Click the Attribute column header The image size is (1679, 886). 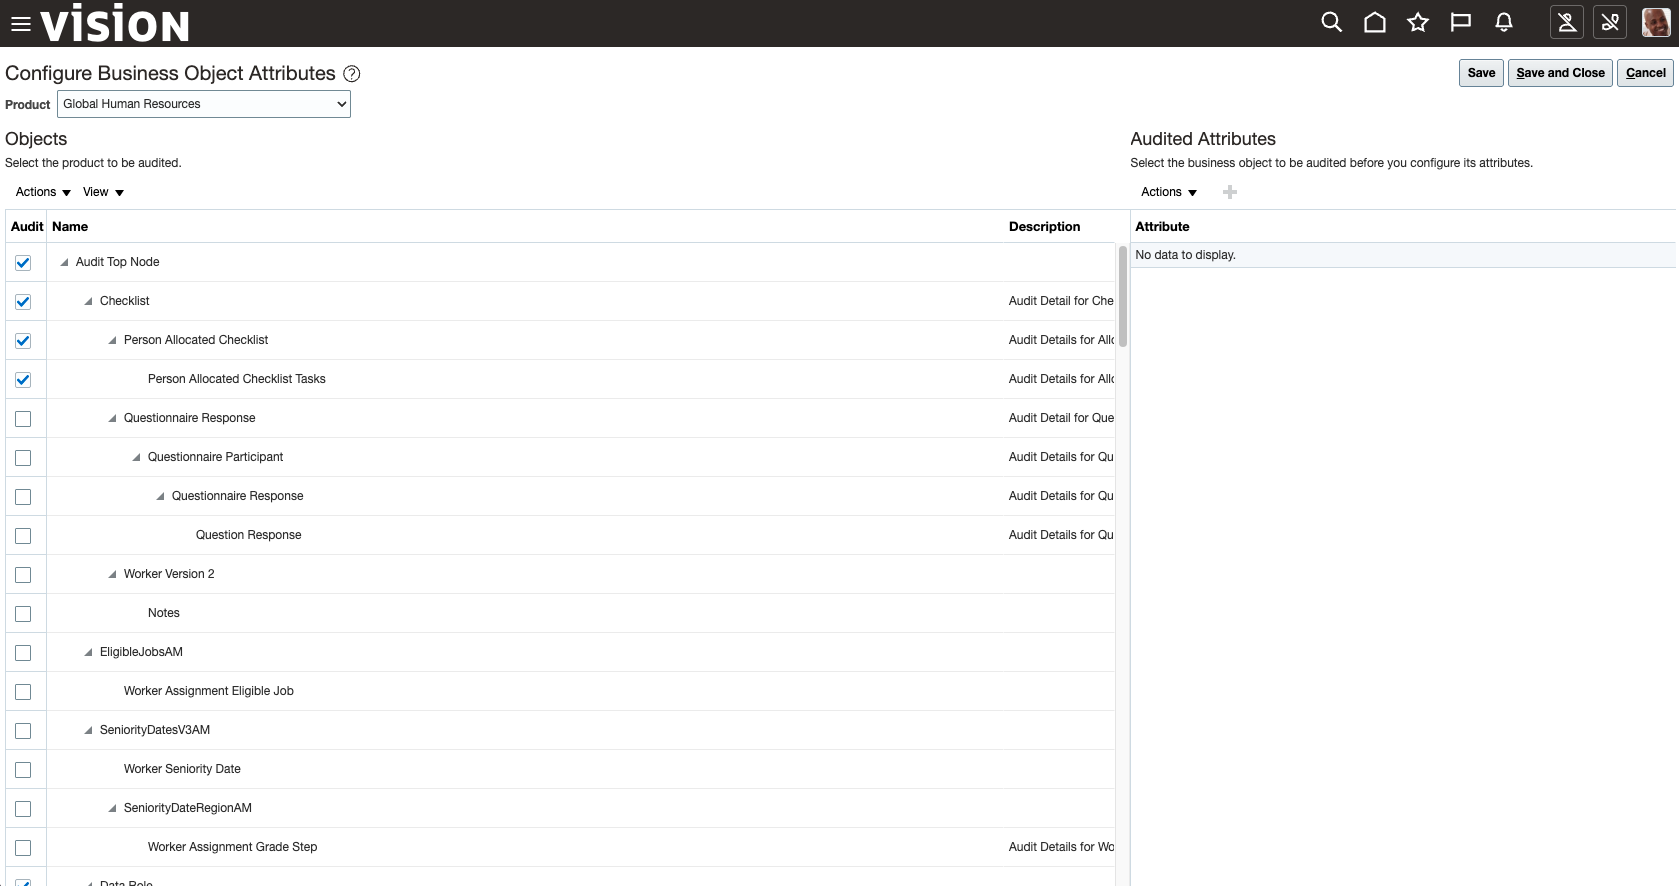[x=1162, y=227]
